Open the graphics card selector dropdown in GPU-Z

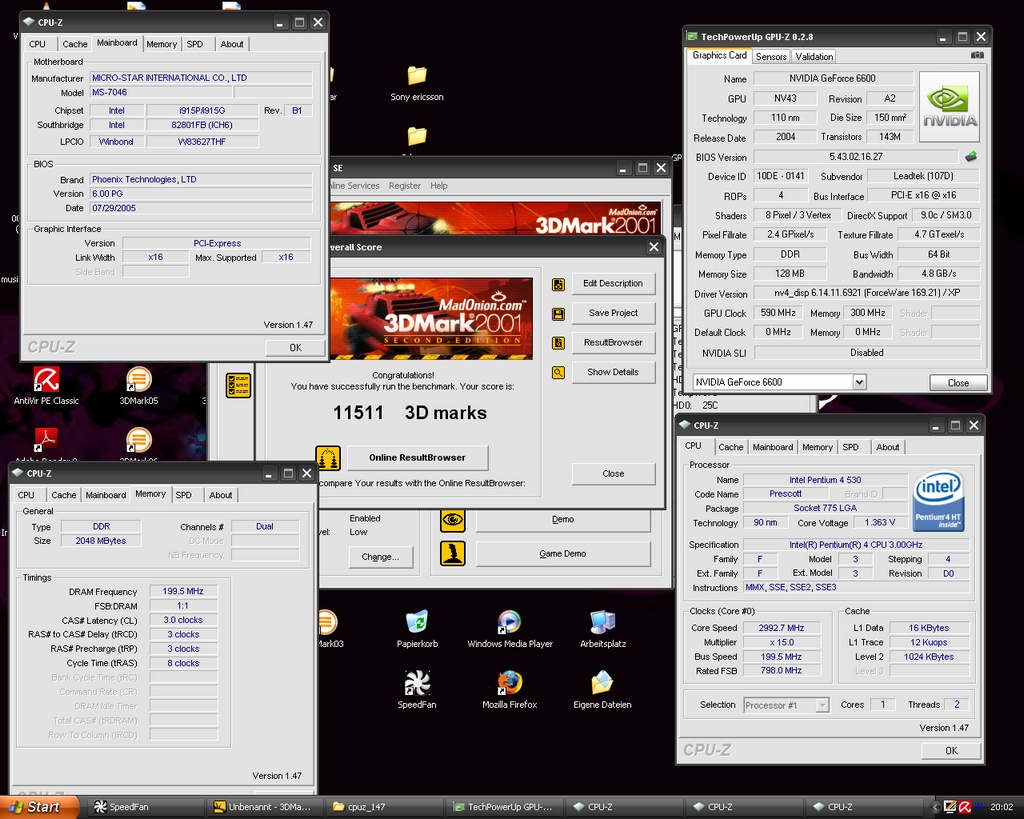tap(859, 382)
